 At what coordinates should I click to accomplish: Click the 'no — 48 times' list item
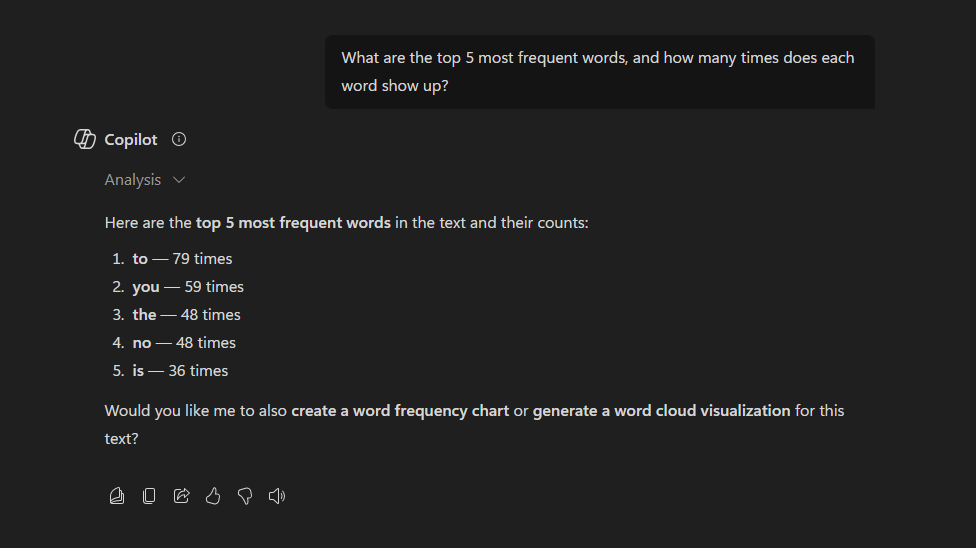[184, 343]
